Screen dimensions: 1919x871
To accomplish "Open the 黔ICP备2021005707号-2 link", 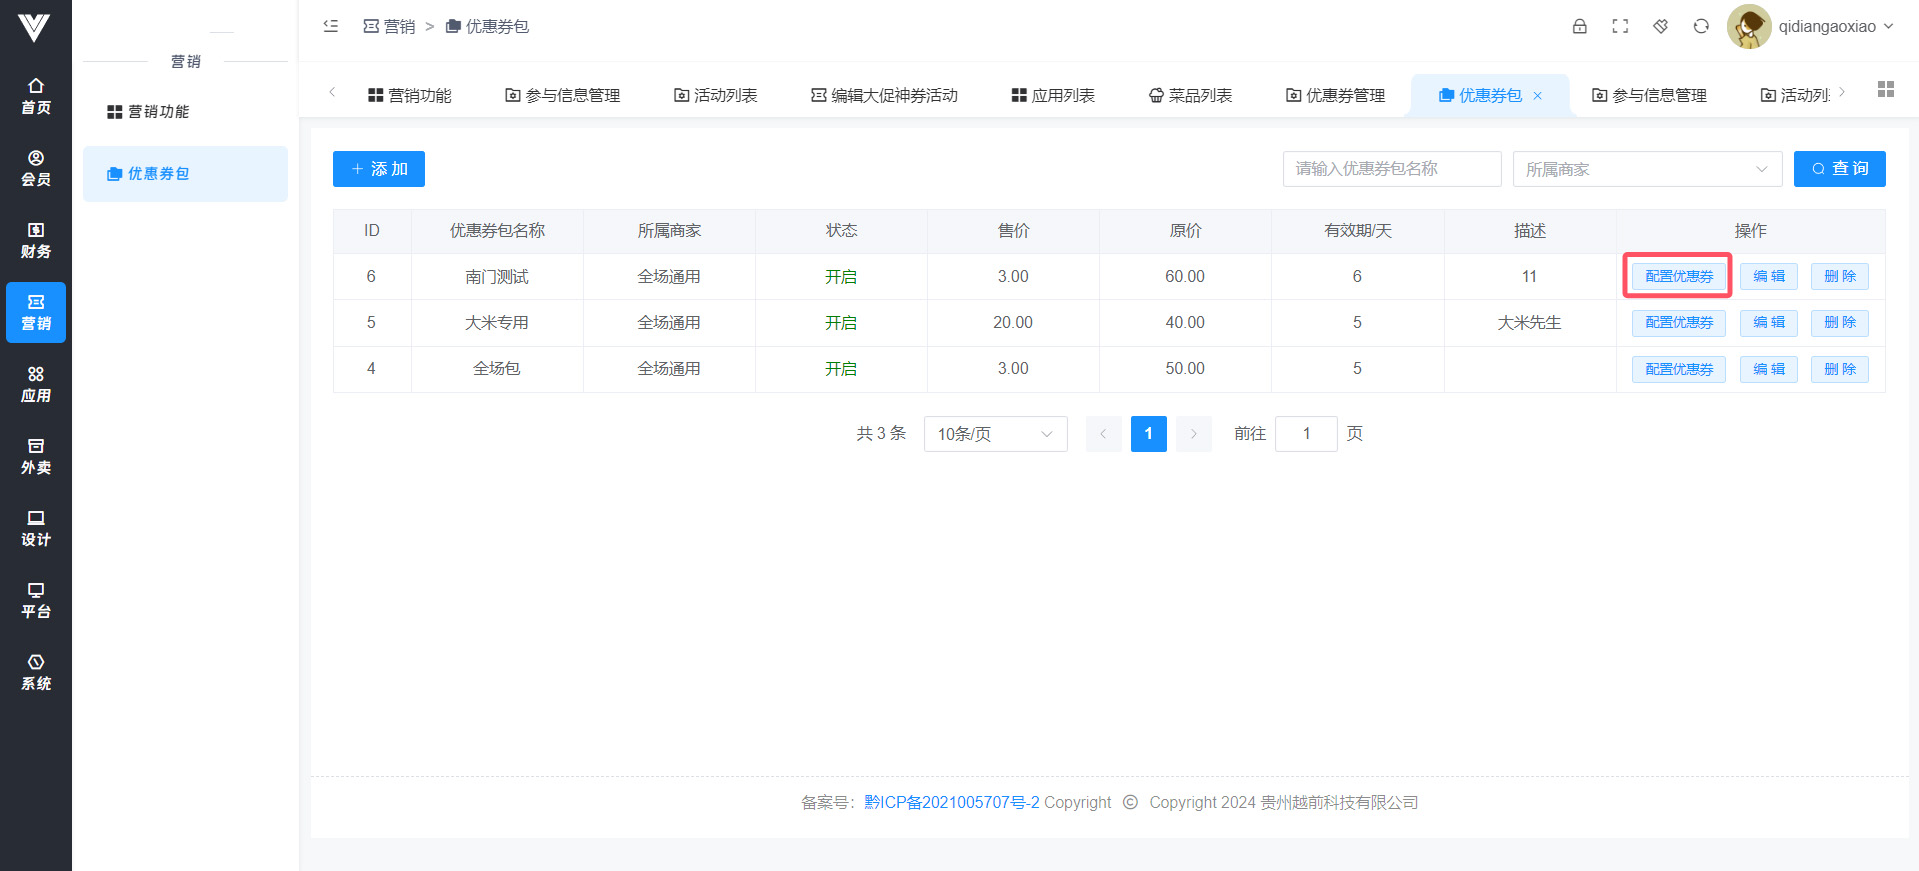I will [951, 802].
